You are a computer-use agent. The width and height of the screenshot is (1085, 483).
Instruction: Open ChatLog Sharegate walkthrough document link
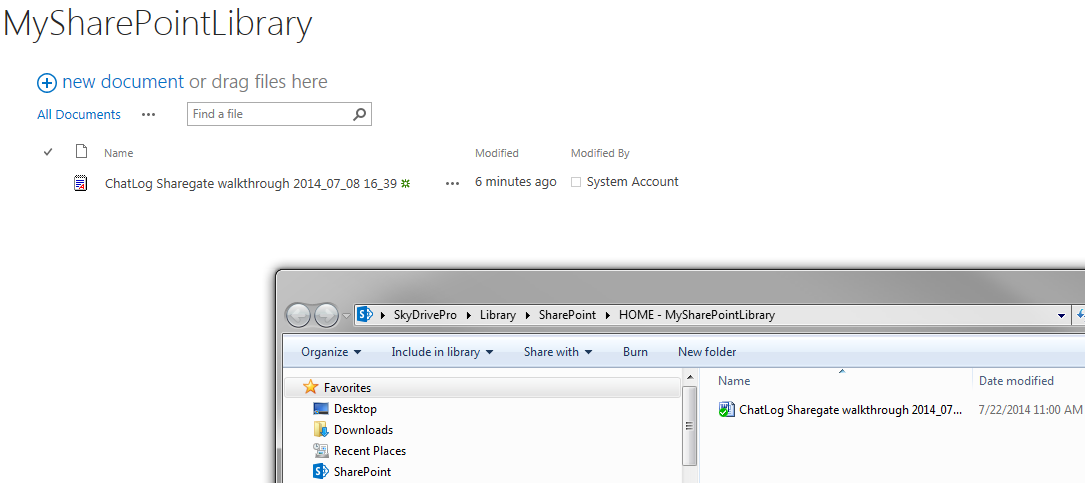250,183
